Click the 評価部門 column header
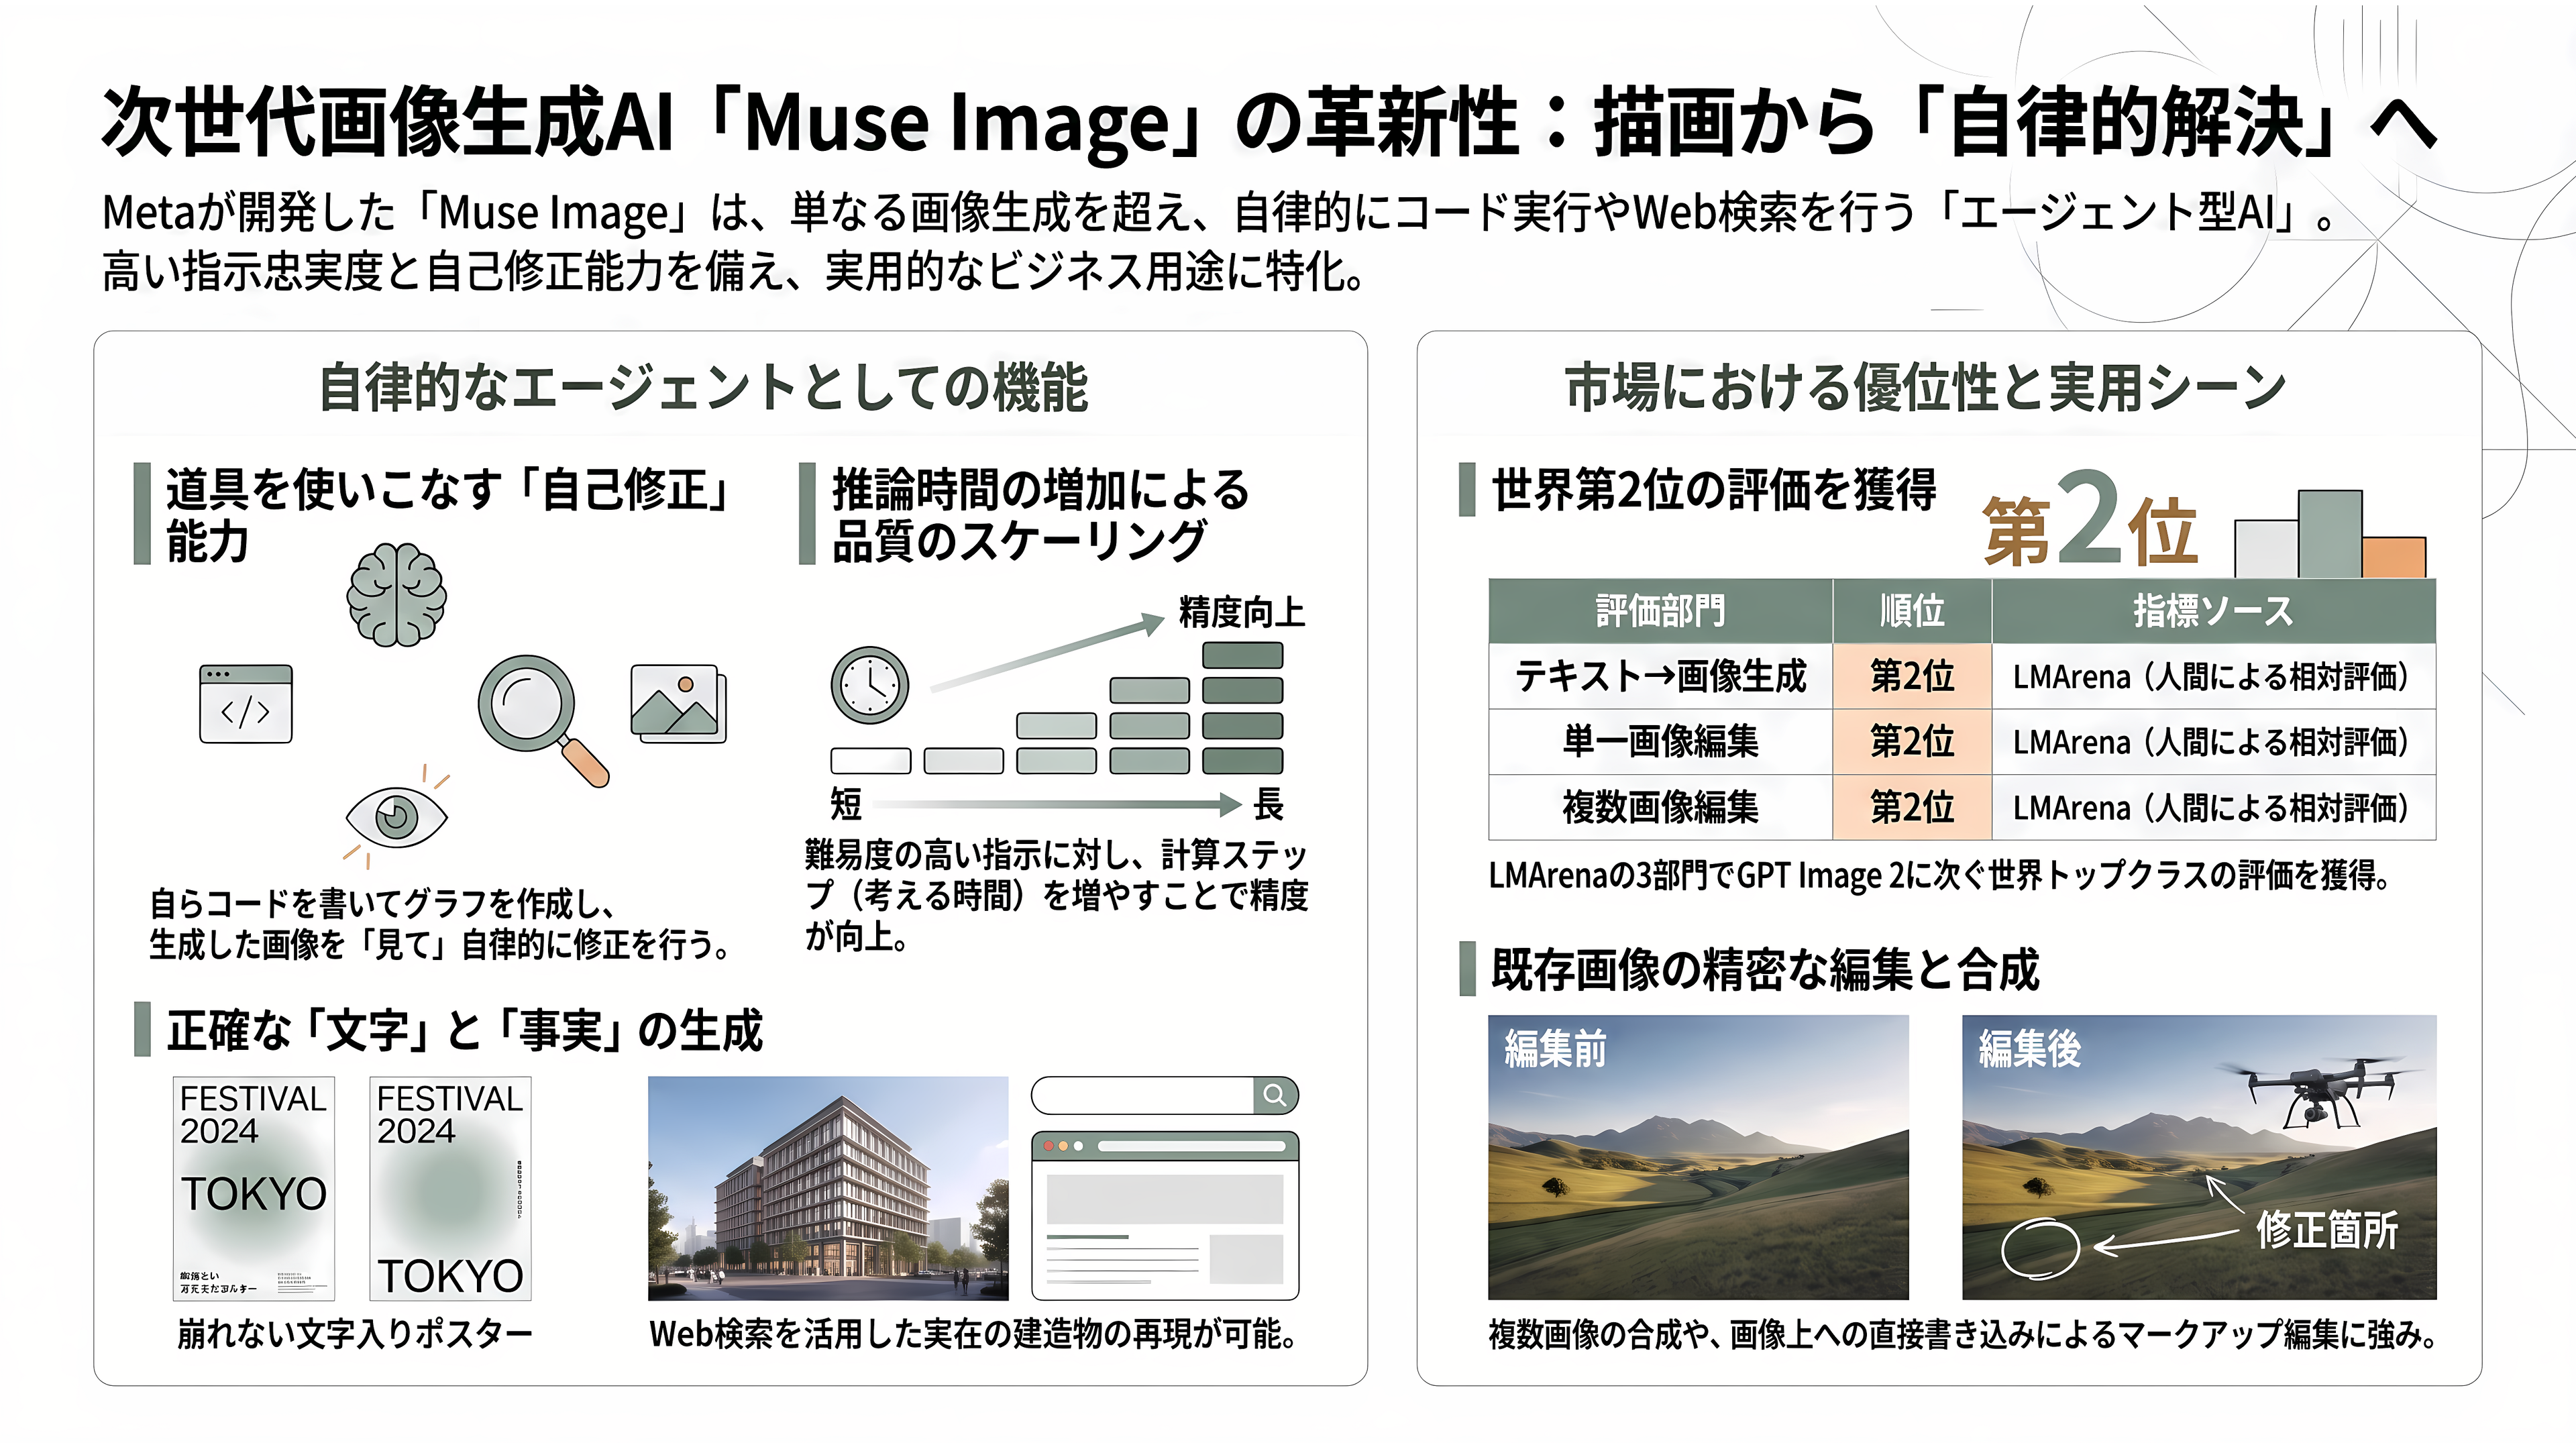 [x=1660, y=611]
